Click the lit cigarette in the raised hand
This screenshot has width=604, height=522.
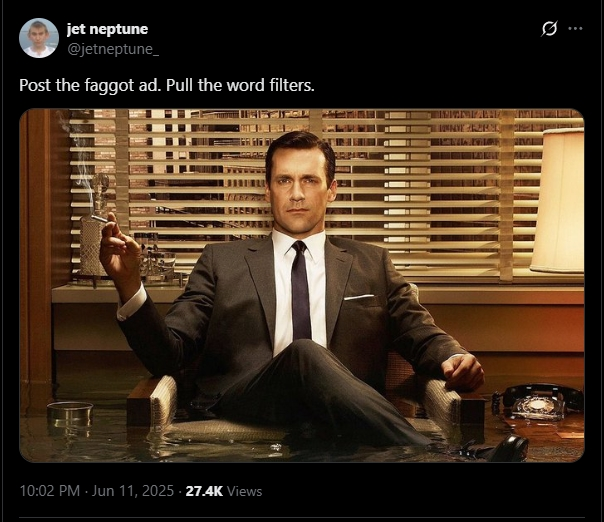[99, 219]
